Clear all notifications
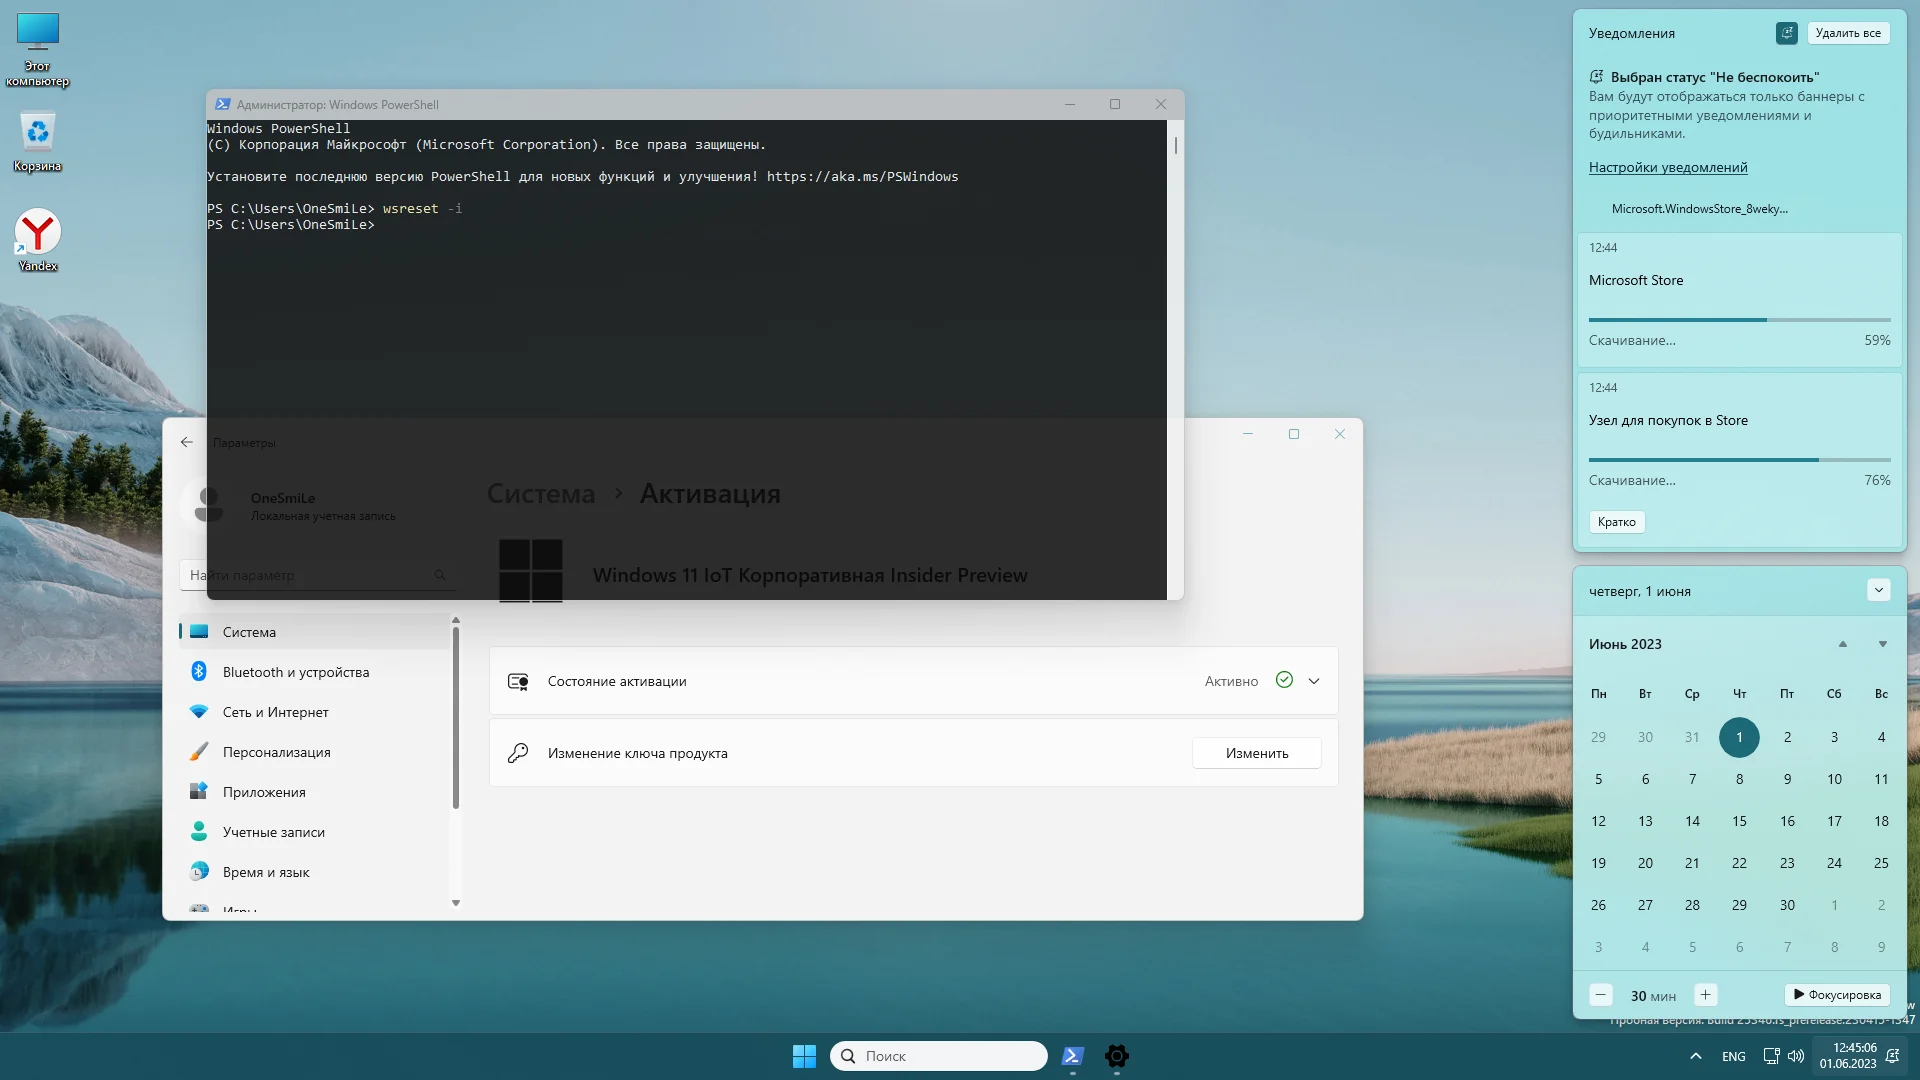 tap(1847, 33)
